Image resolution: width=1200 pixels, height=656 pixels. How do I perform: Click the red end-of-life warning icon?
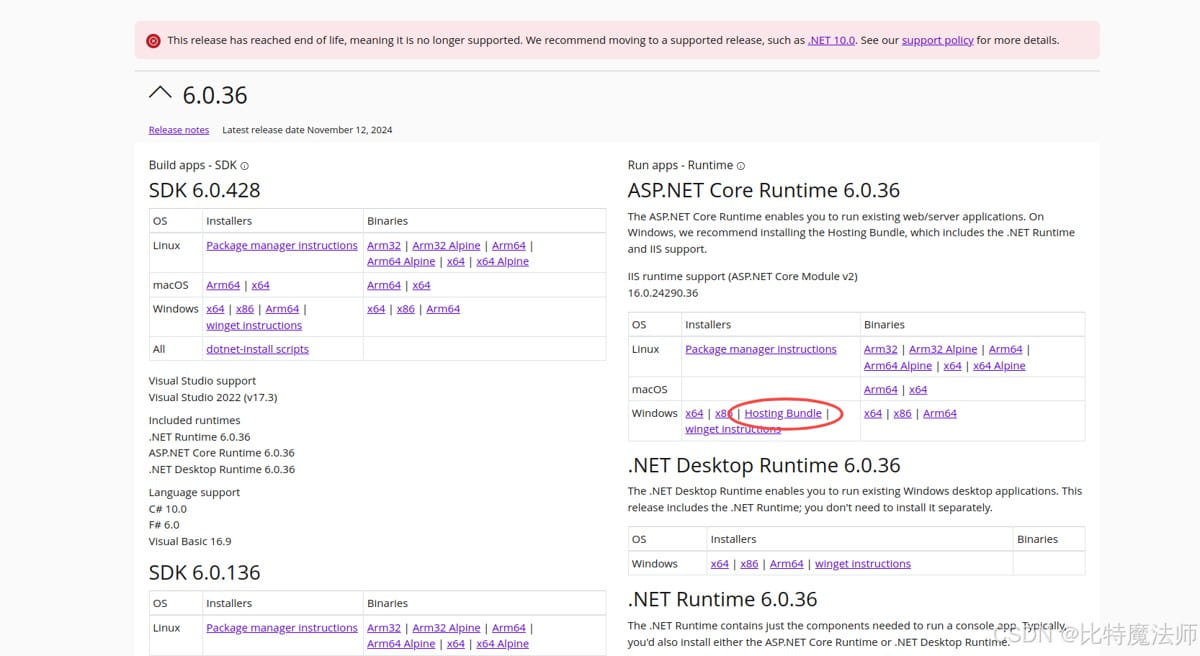click(153, 41)
